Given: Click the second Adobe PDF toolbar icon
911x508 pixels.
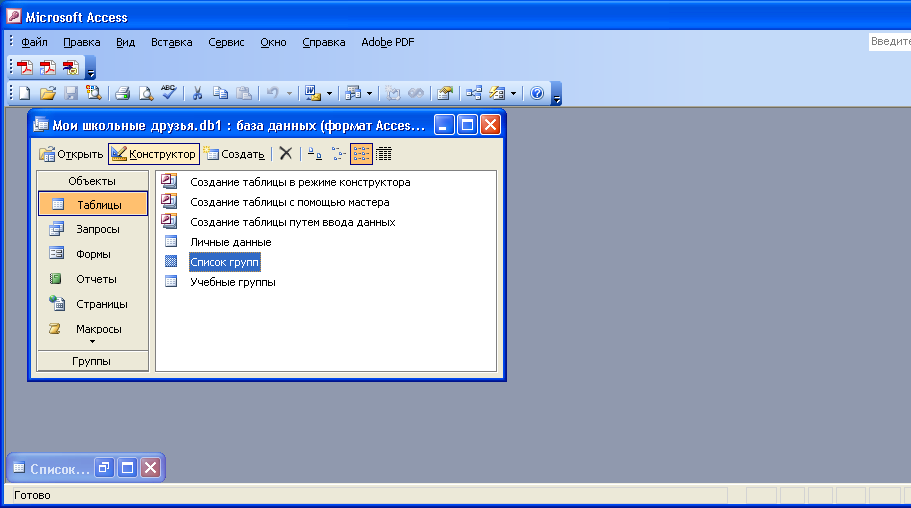Looking at the screenshot, I should [x=48, y=68].
